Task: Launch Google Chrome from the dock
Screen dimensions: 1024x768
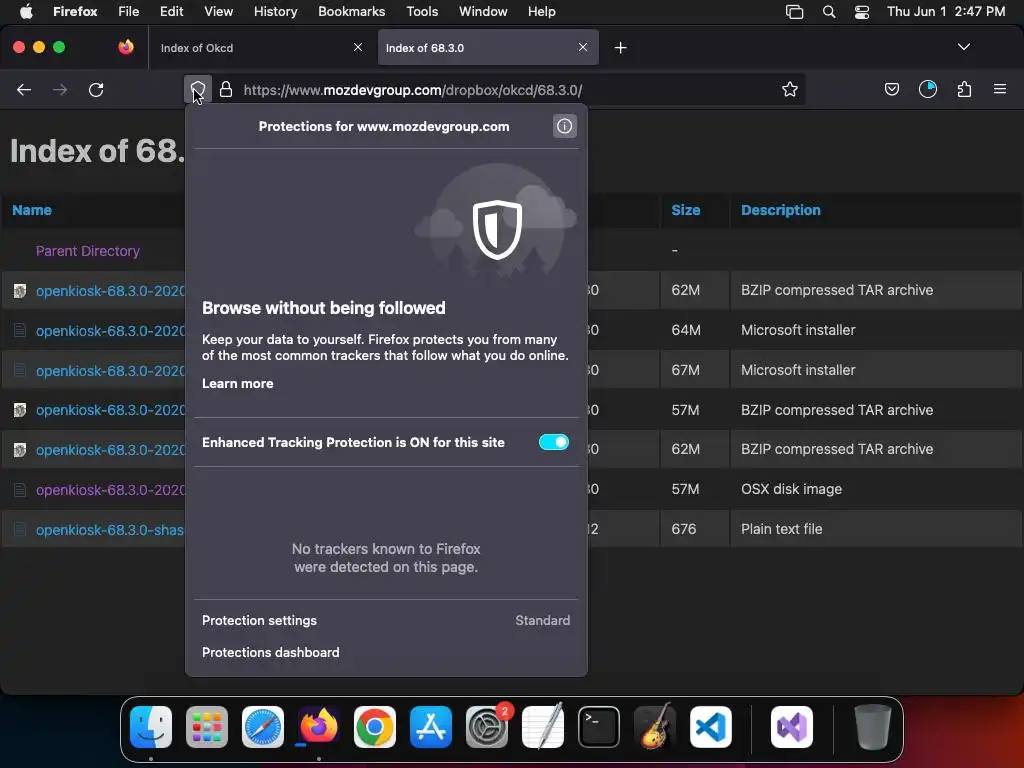Action: 374,727
